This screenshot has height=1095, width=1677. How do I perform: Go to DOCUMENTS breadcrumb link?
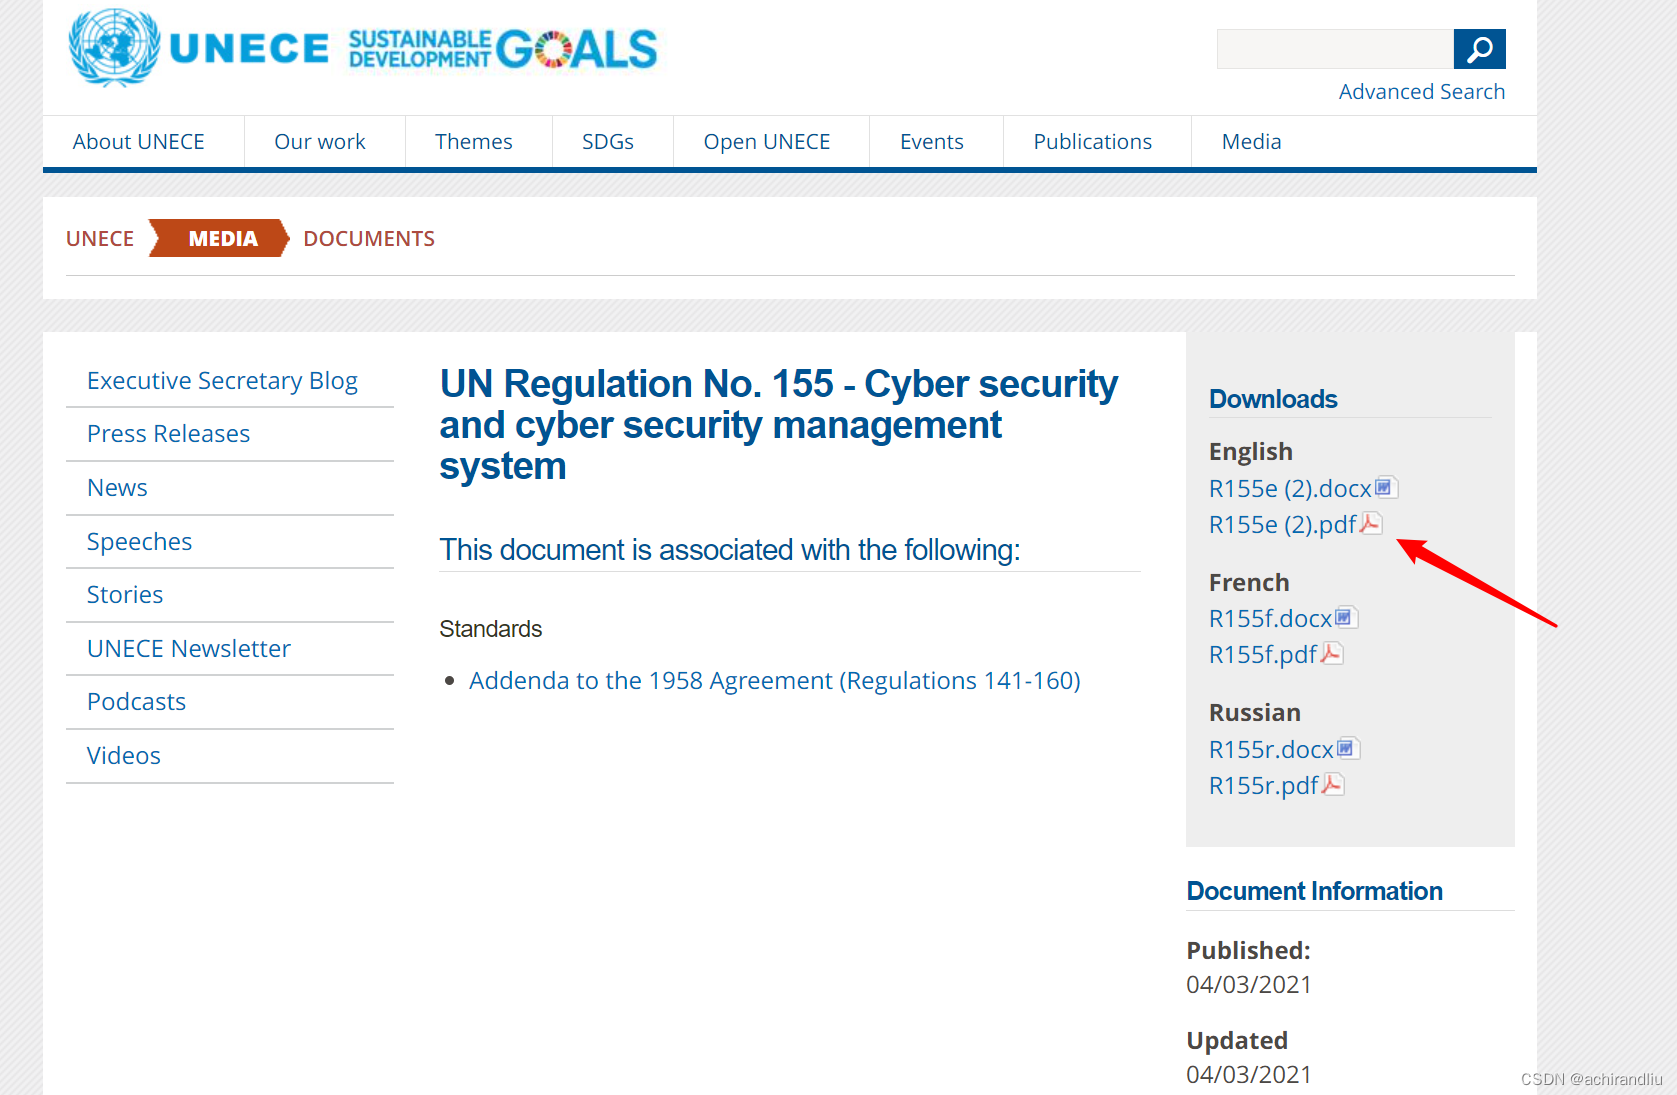point(369,239)
